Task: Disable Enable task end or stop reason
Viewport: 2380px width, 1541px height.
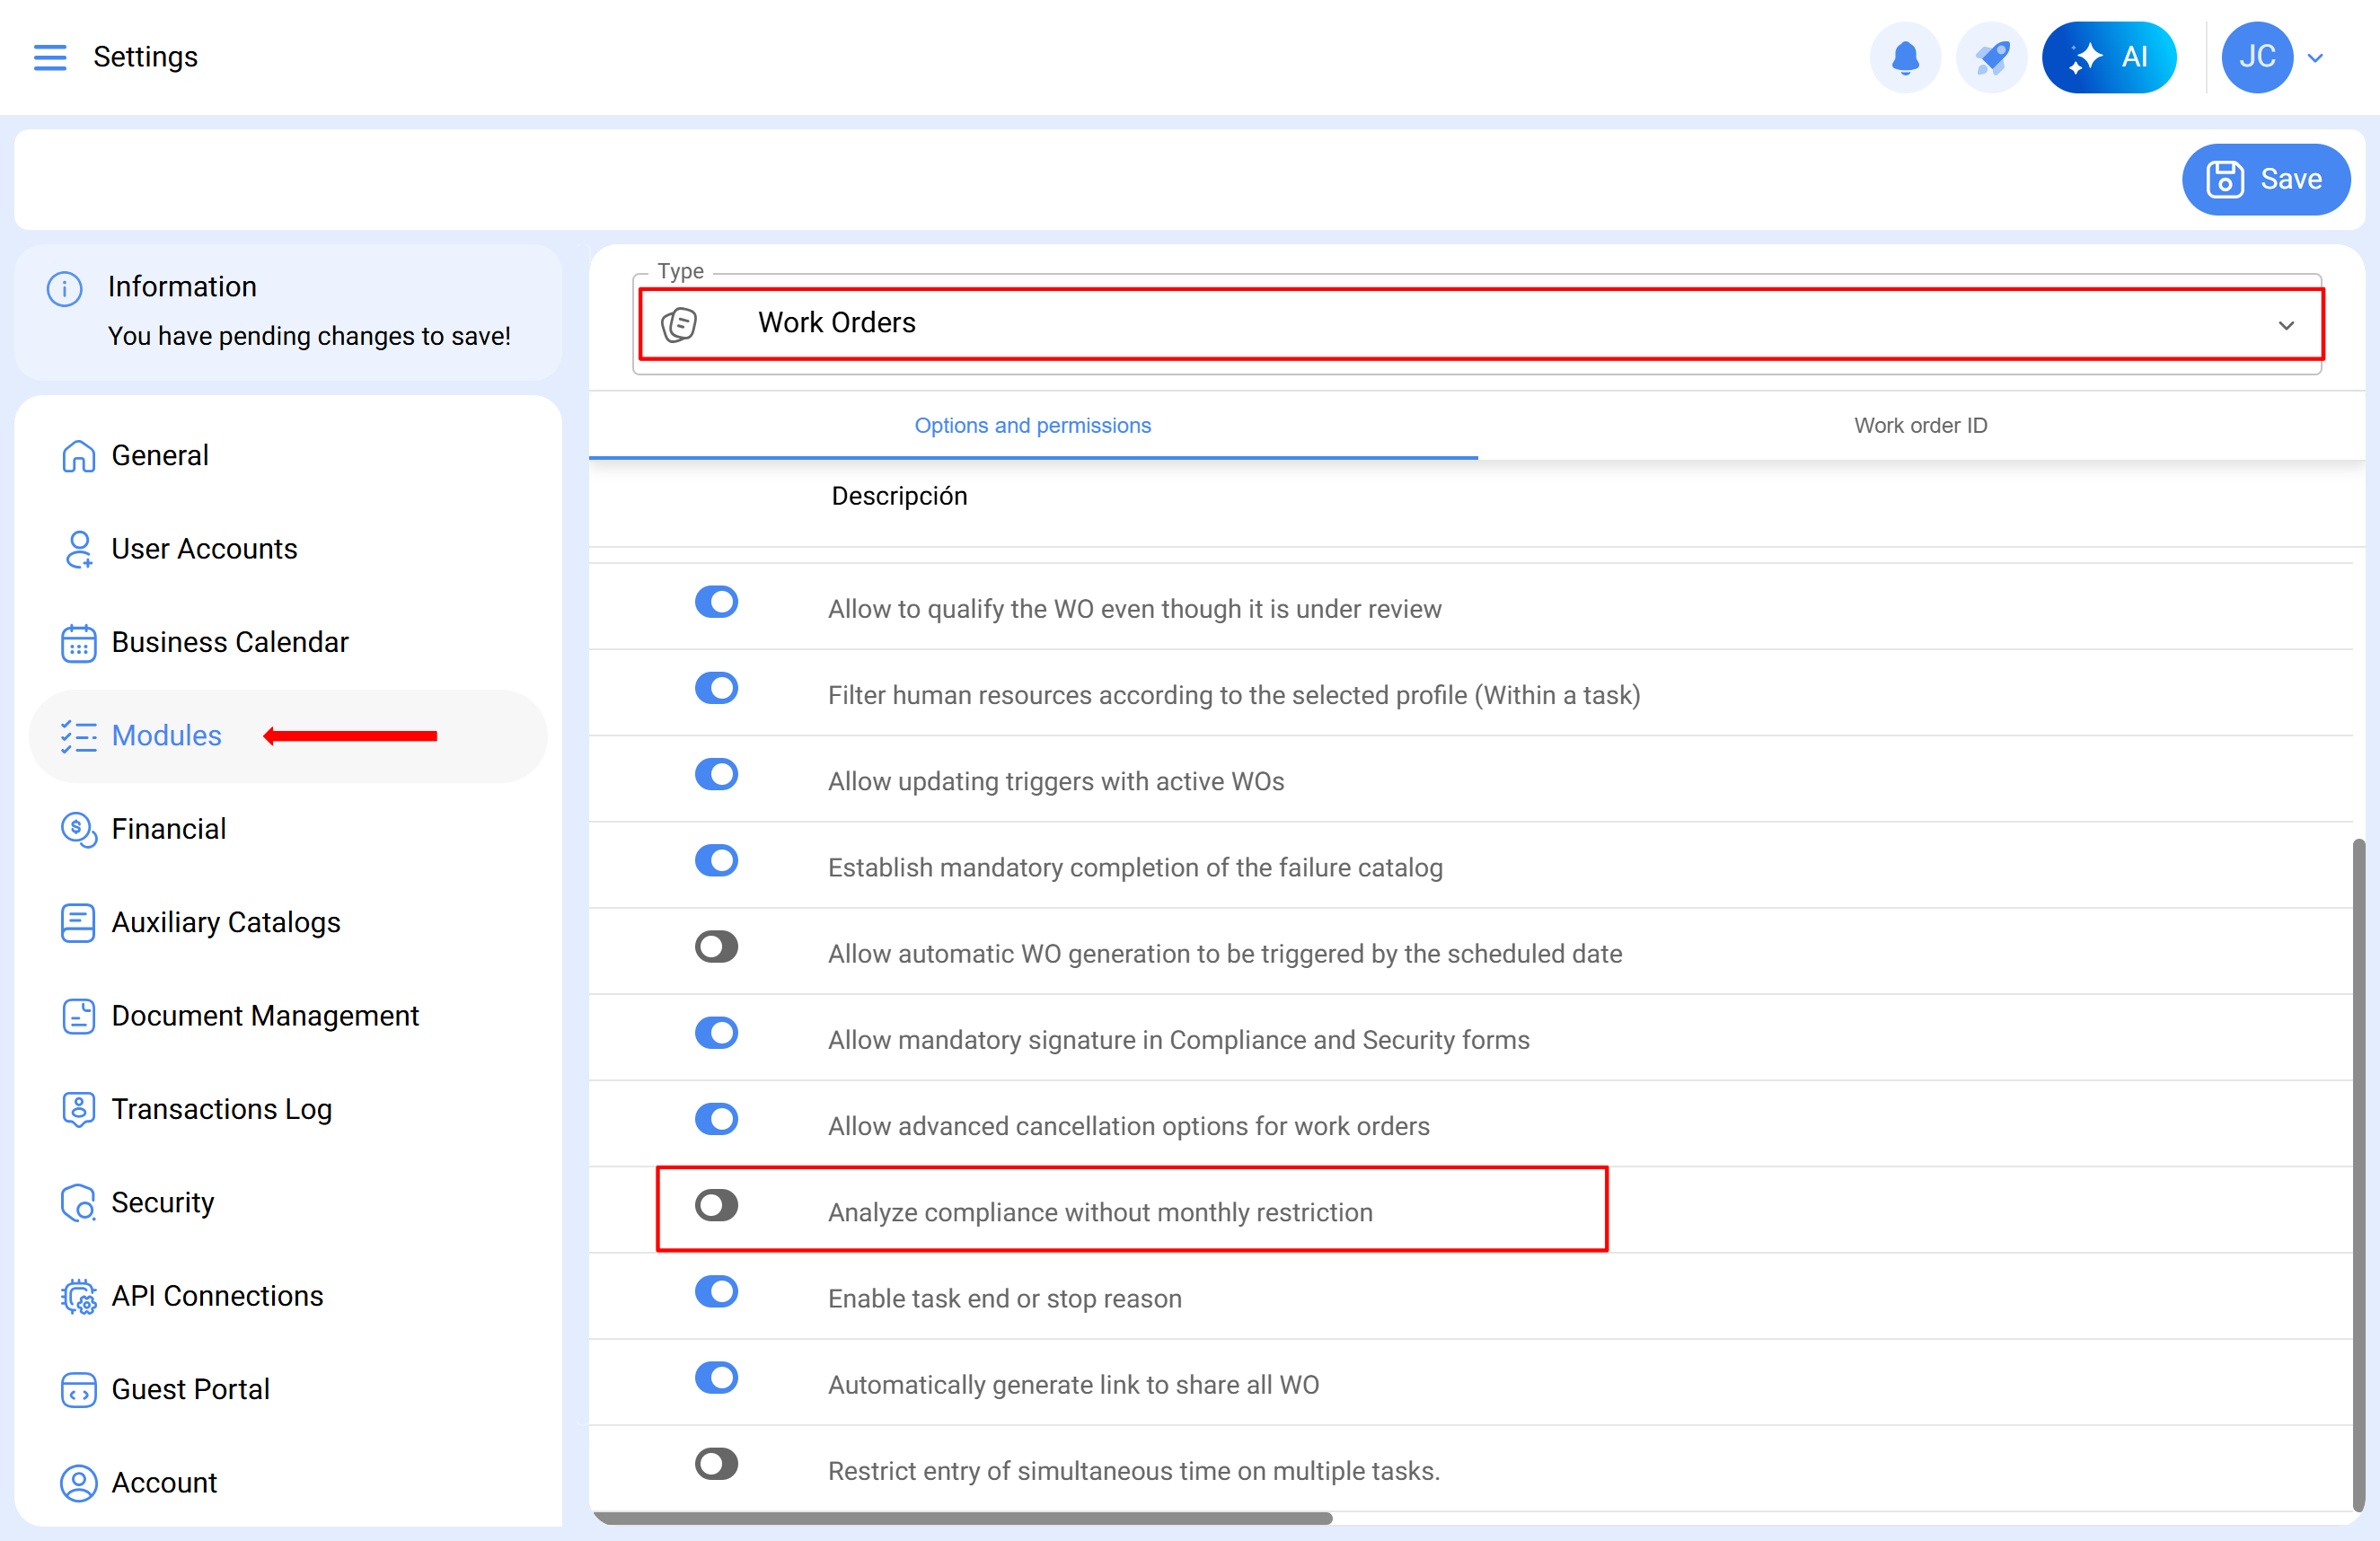Action: [x=716, y=1291]
